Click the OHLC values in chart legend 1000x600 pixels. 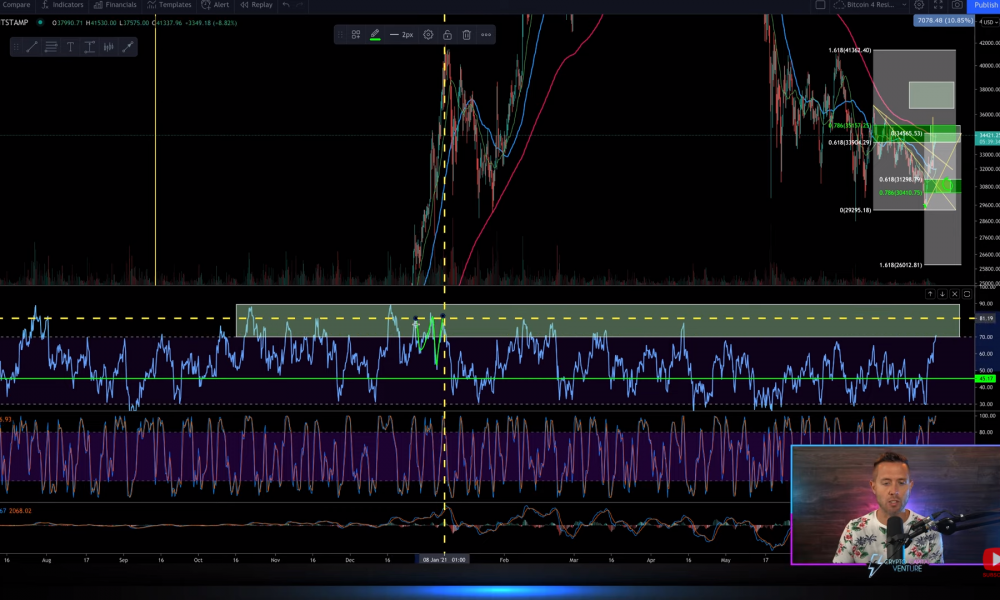tap(145, 23)
